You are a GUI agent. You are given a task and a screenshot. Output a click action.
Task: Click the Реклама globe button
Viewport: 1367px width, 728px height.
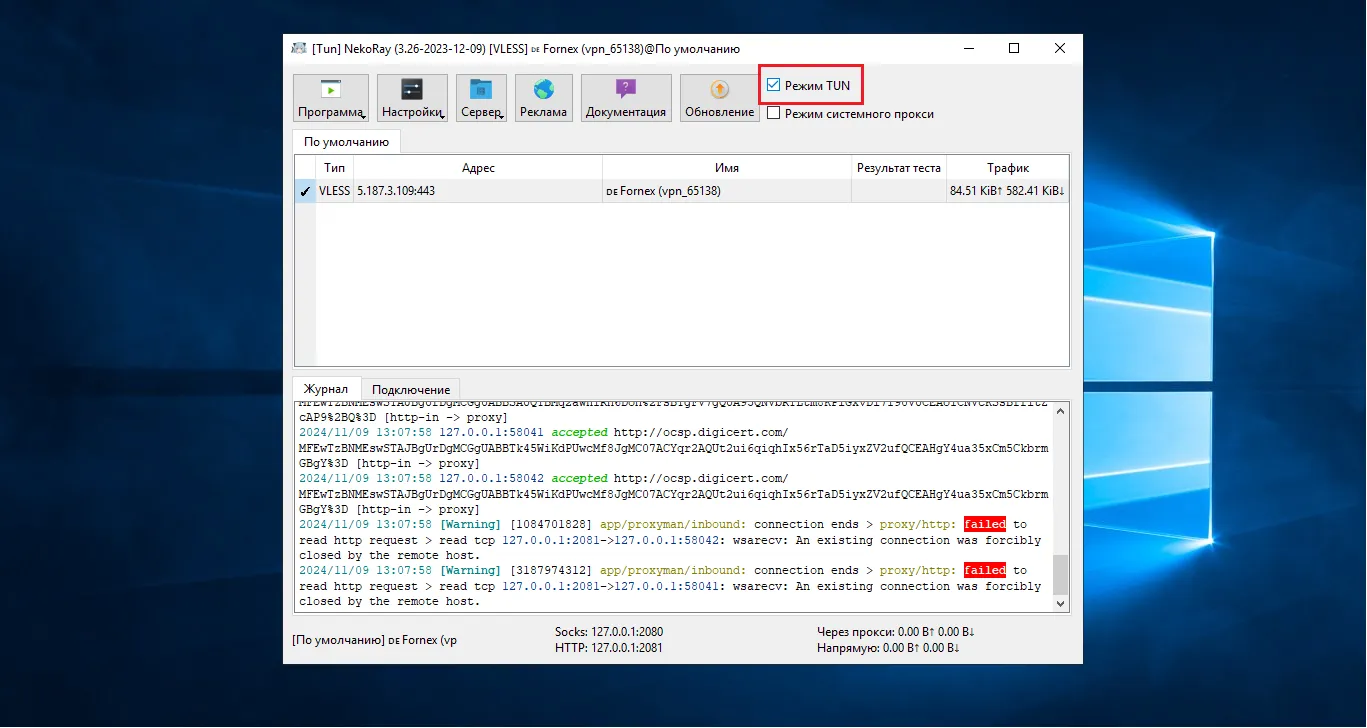point(544,98)
